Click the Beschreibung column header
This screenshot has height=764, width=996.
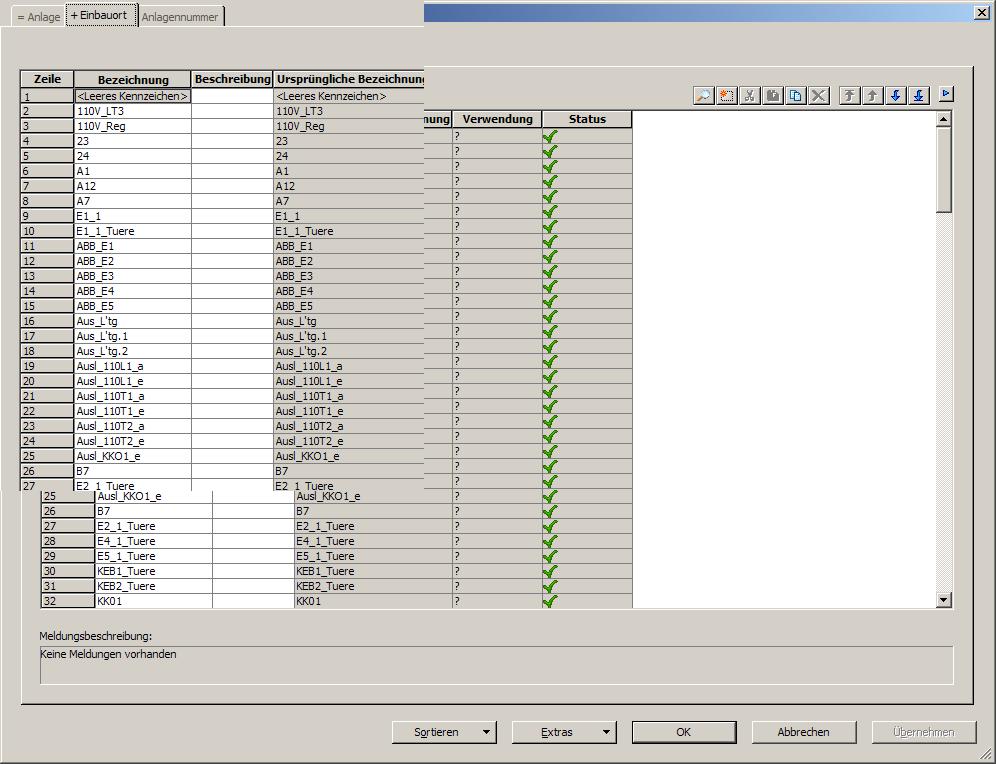tap(232, 79)
